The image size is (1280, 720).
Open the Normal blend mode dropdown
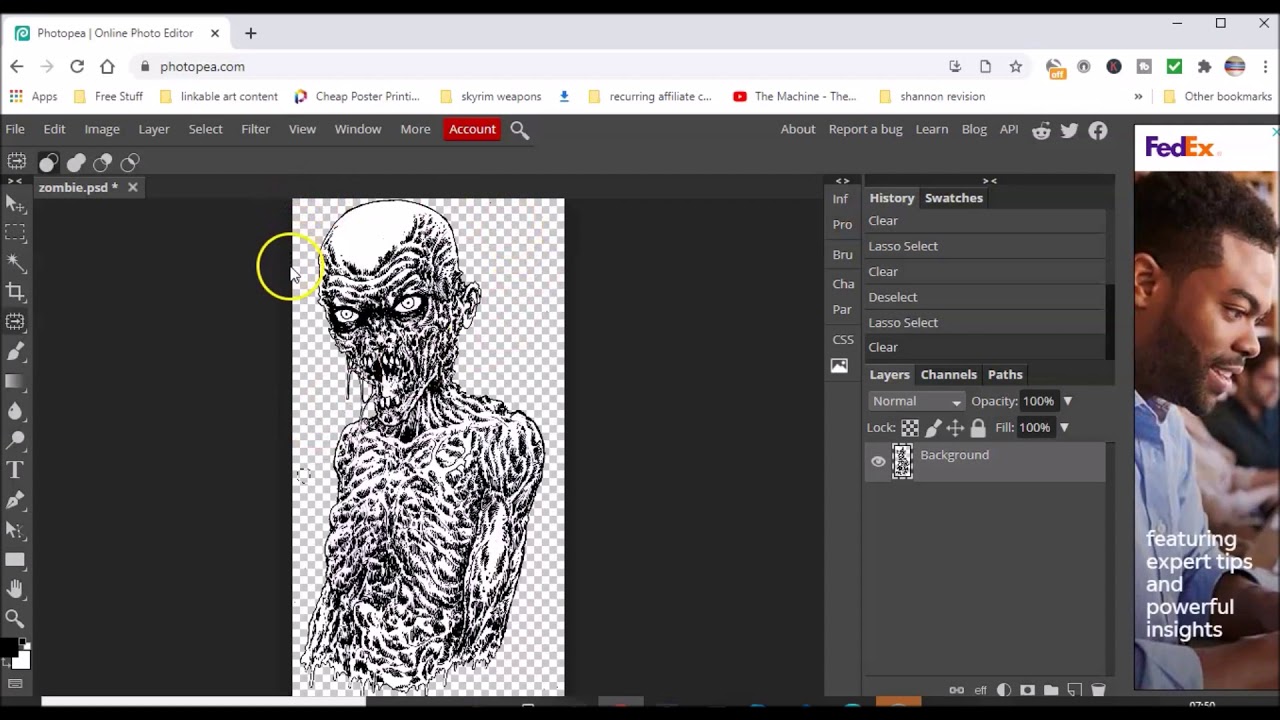pyautogui.click(x=916, y=401)
